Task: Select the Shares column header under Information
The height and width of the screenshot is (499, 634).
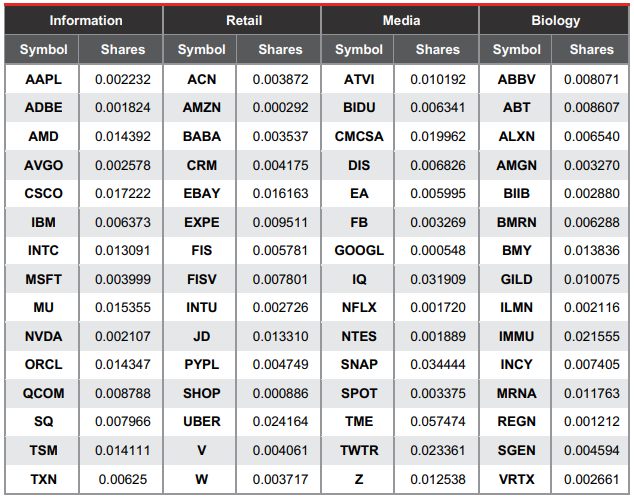Action: [121, 49]
